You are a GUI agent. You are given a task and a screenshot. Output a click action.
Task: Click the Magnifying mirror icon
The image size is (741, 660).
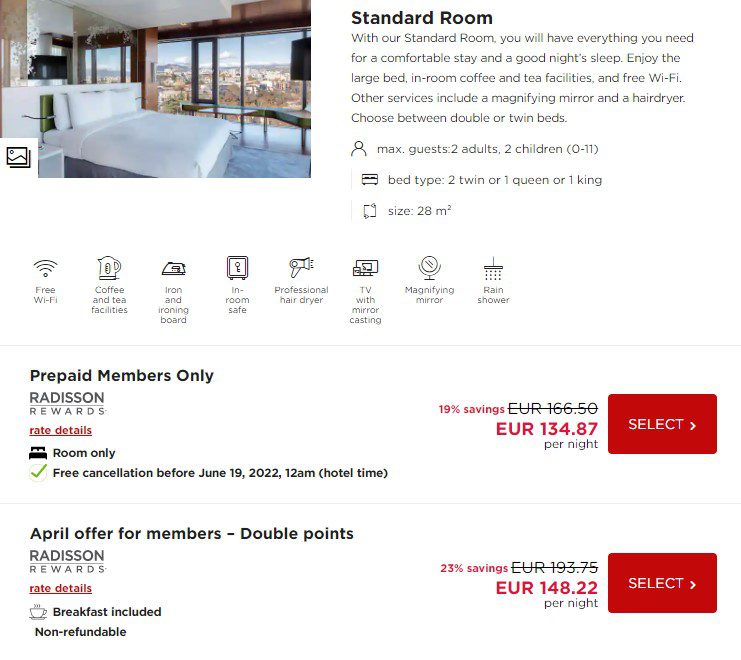coord(430,268)
